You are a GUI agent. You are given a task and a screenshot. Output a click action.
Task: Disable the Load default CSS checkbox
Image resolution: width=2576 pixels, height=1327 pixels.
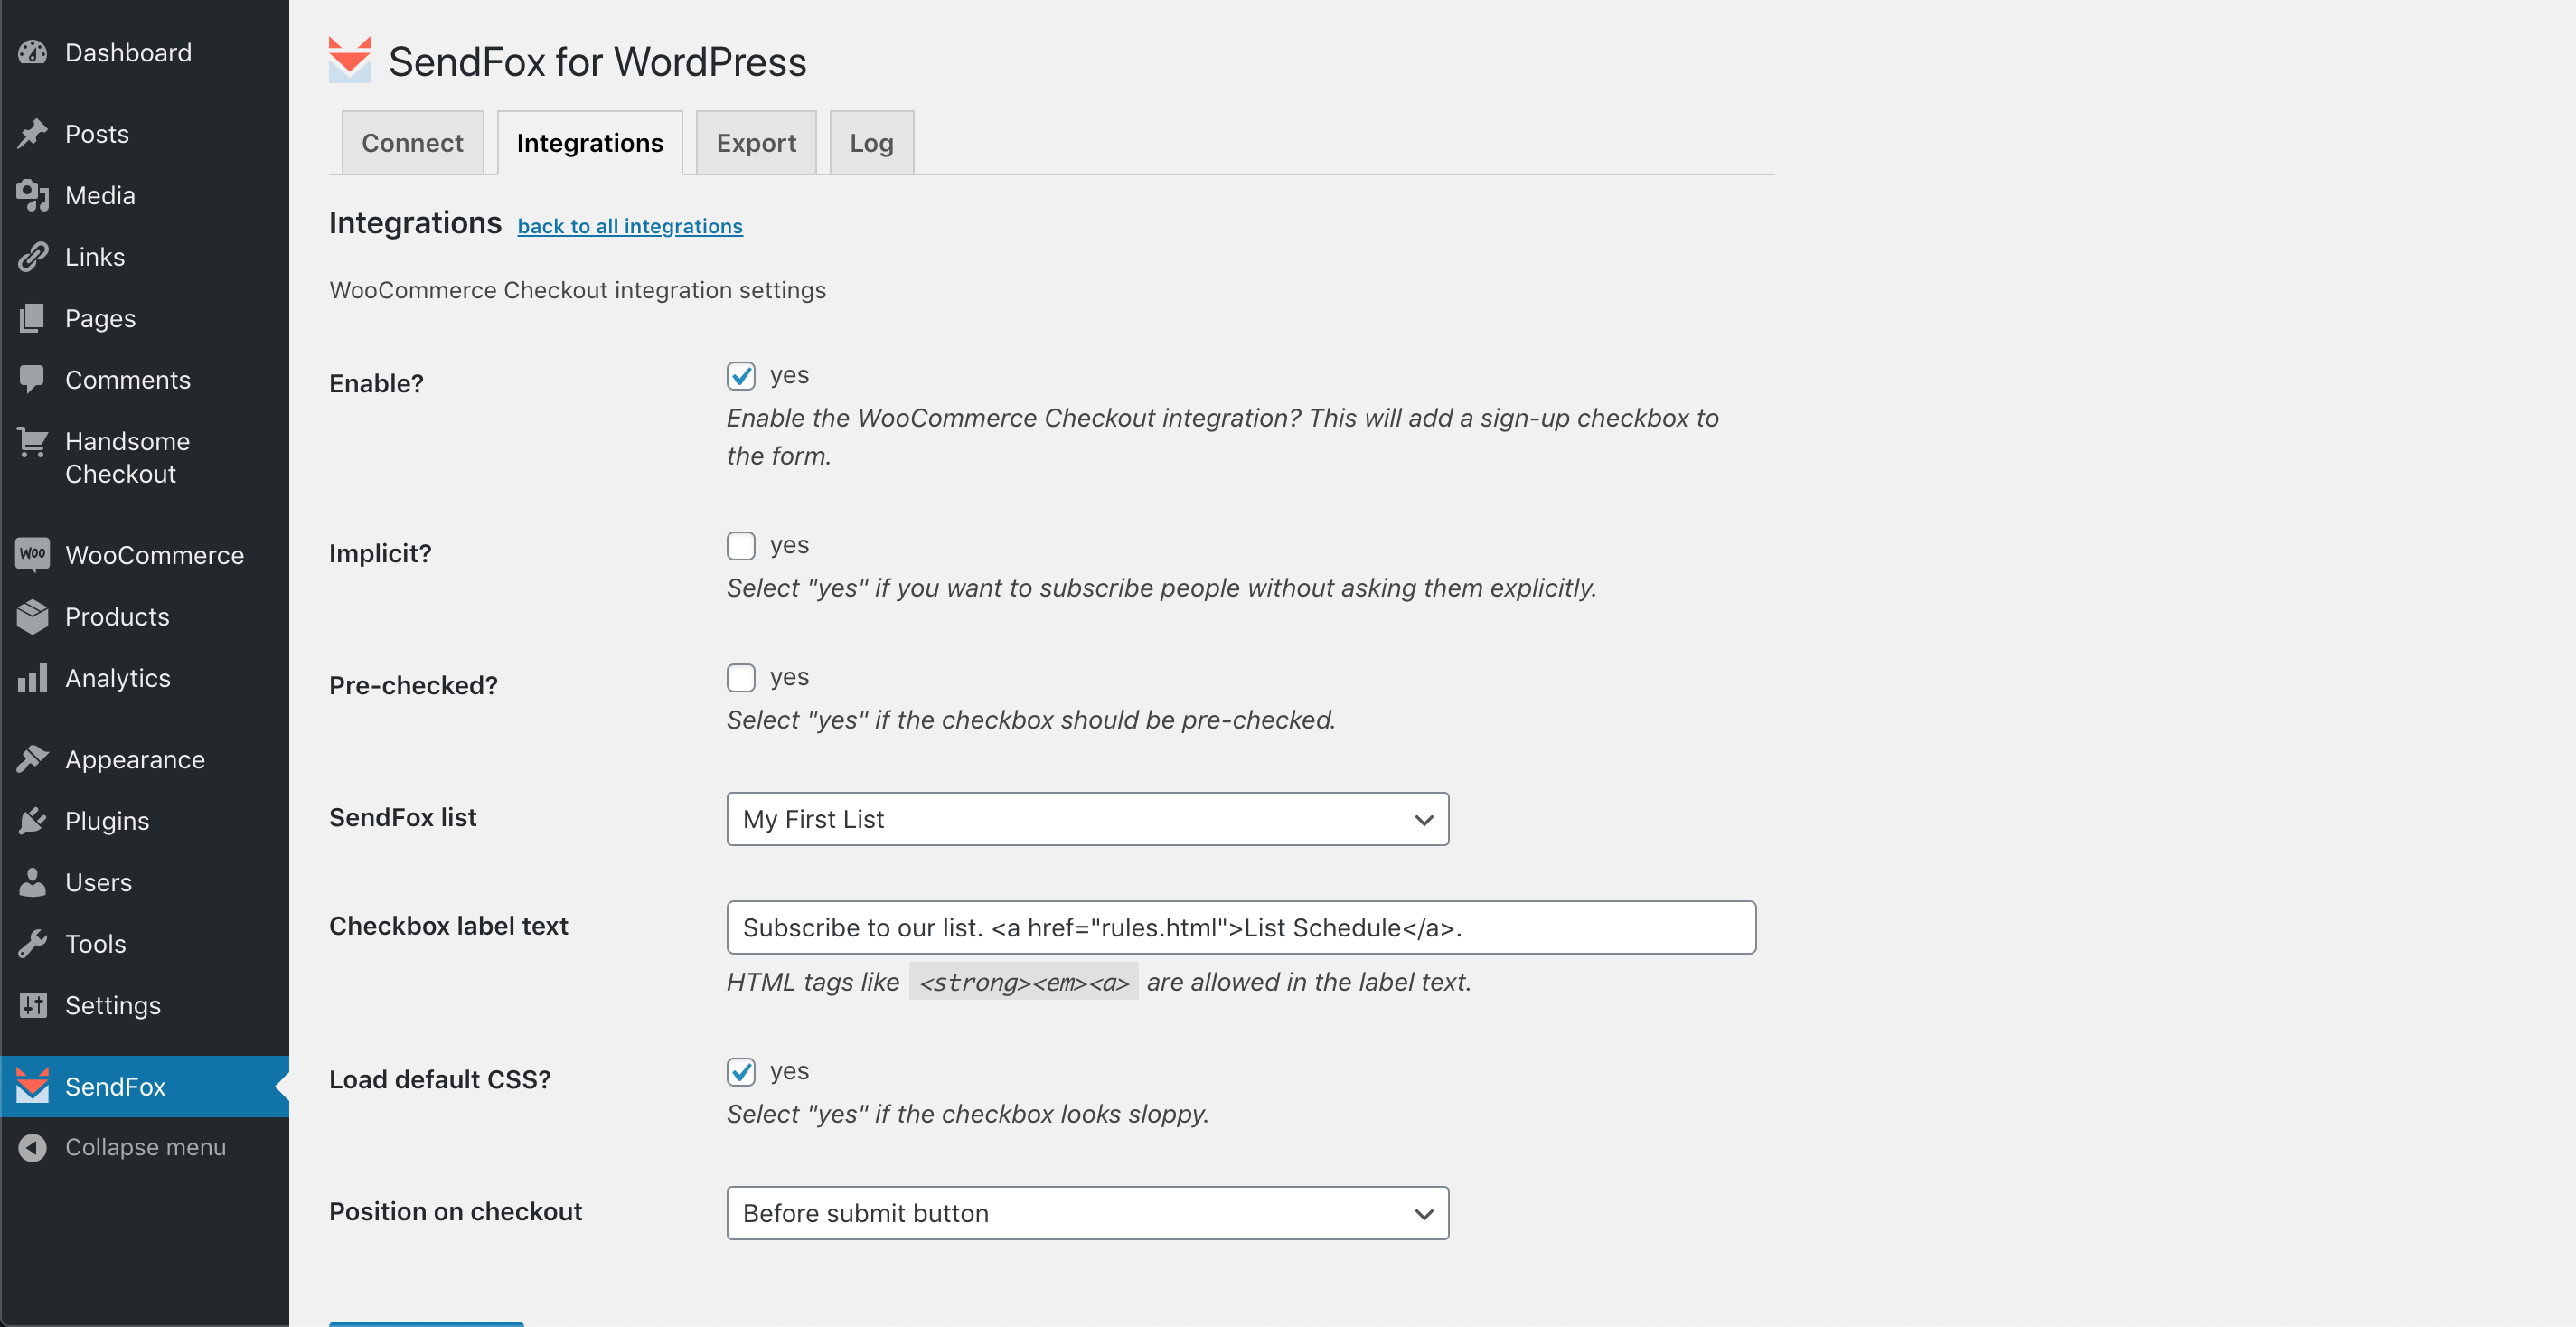coord(741,1072)
